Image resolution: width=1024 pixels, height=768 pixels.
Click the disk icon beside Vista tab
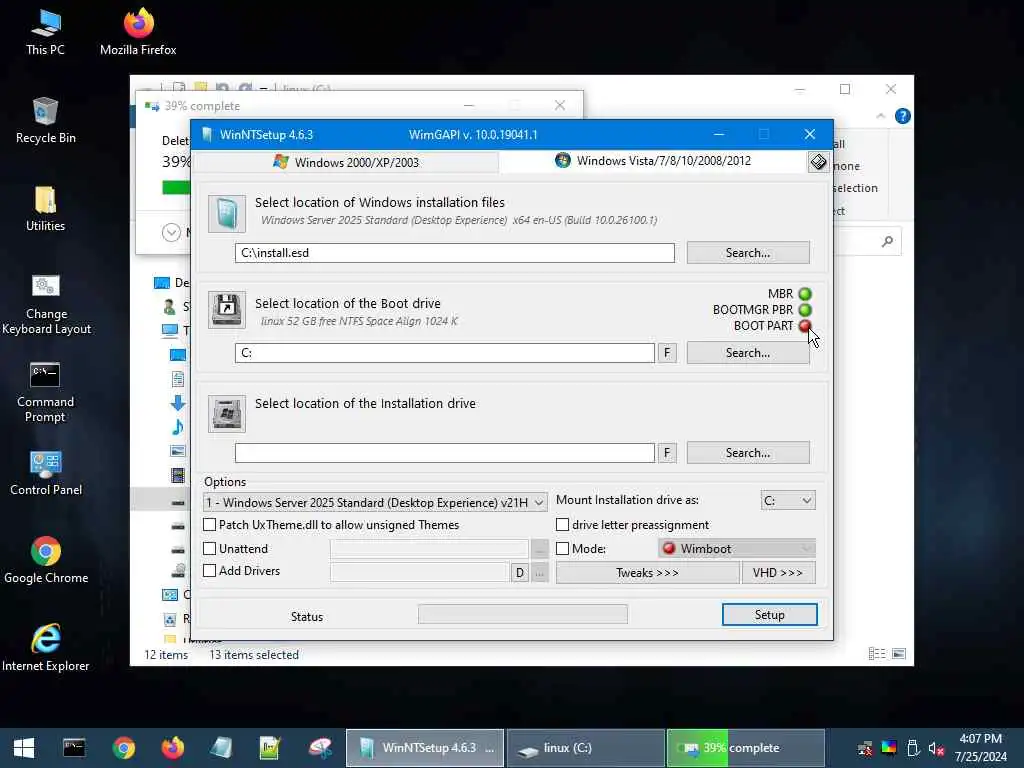(x=818, y=162)
